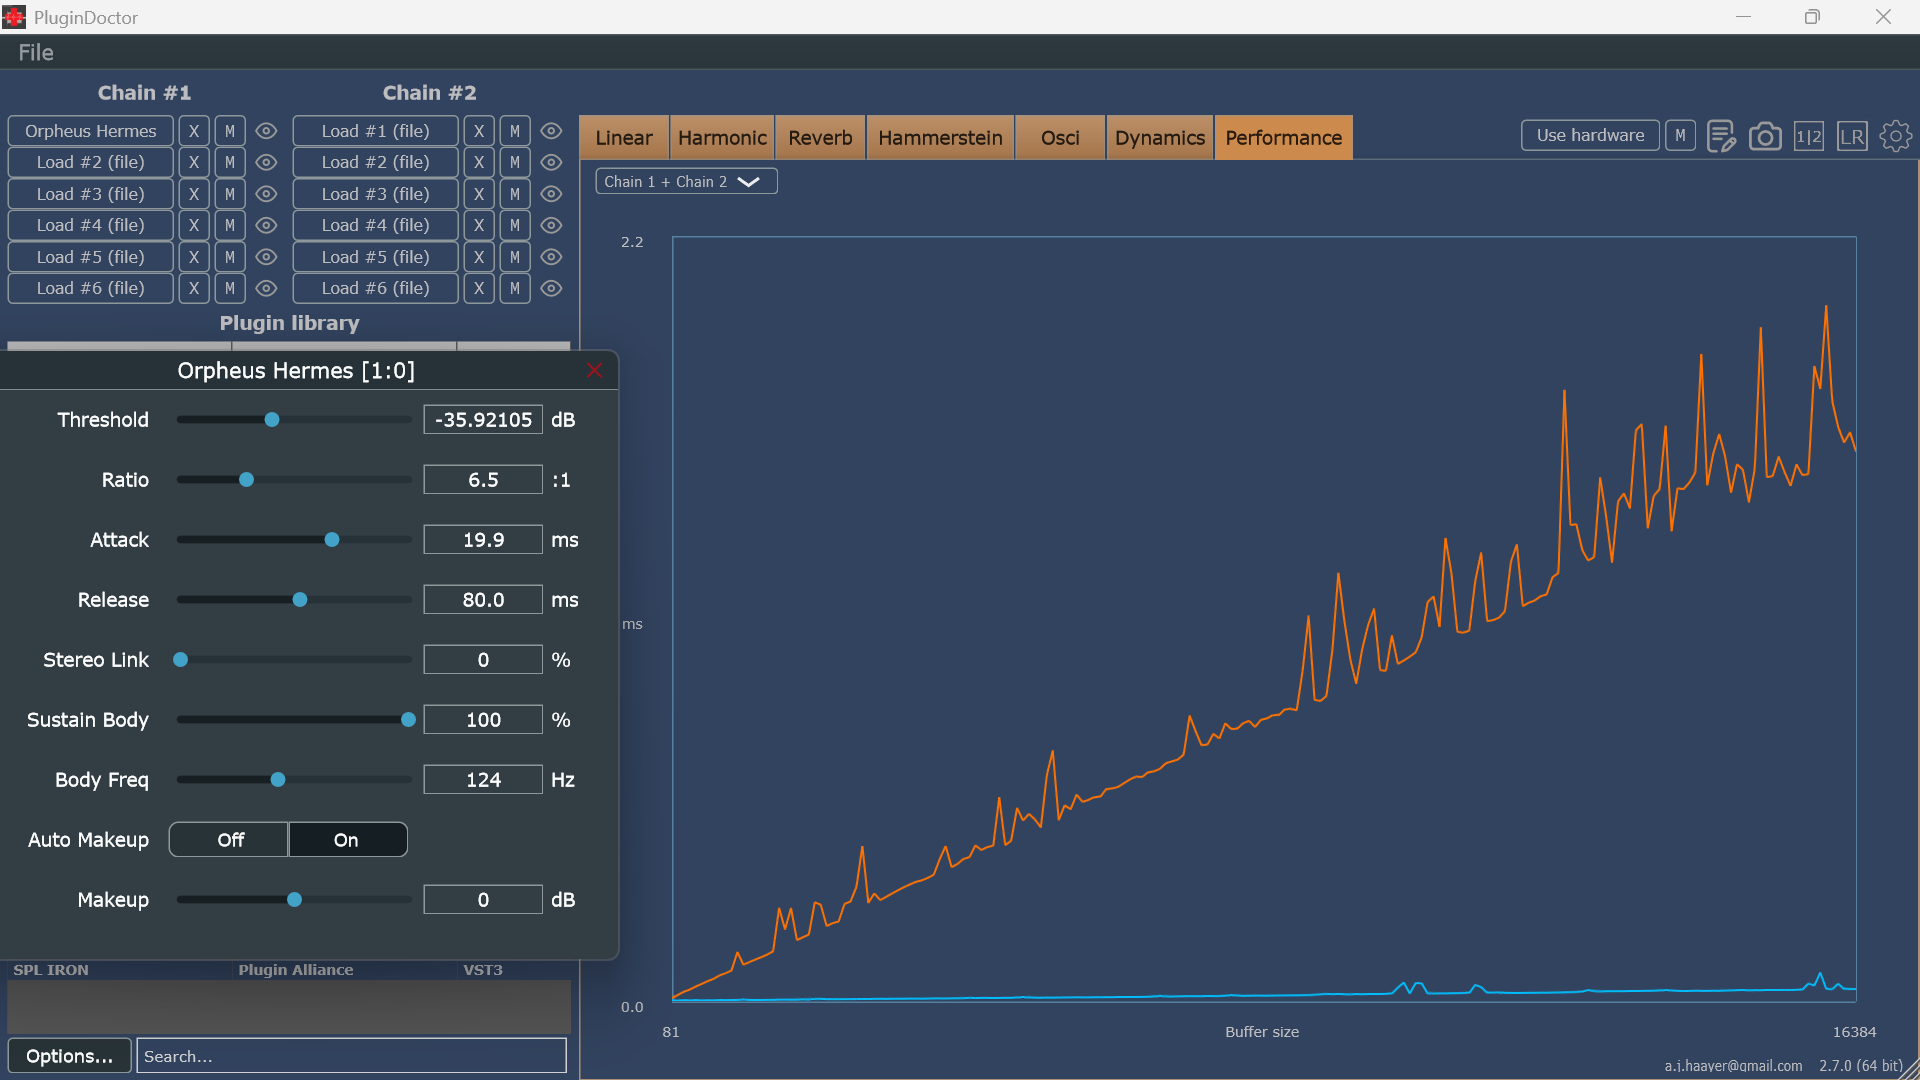Click the Attack value field 19.9

(483, 540)
